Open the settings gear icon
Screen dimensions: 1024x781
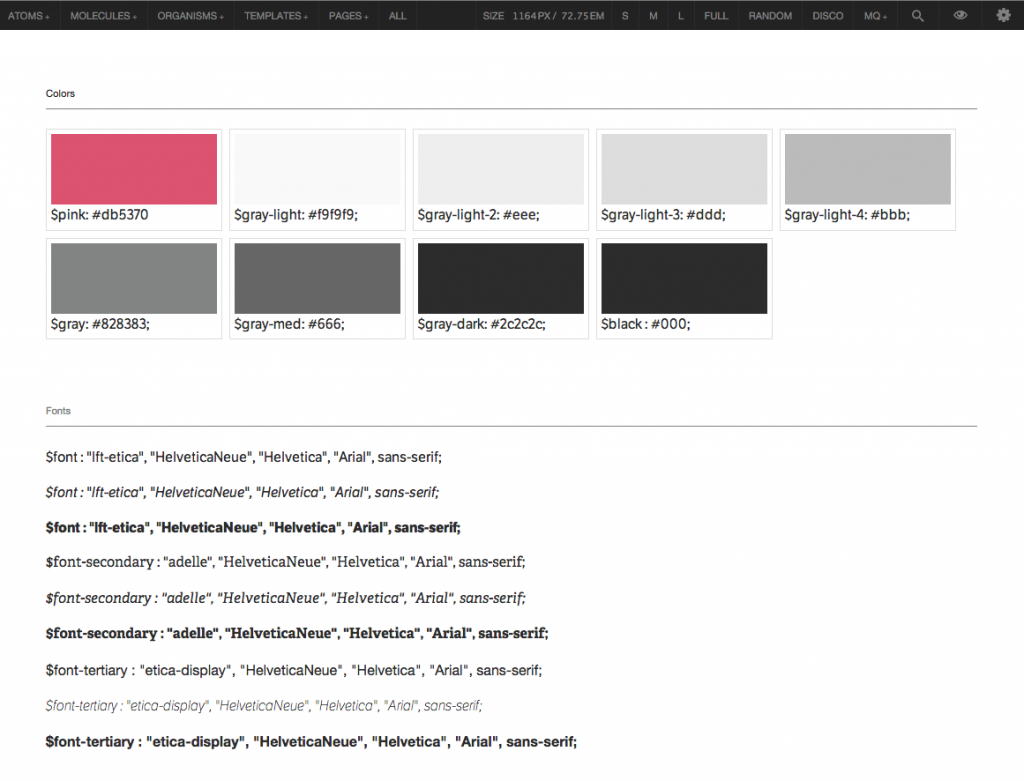coord(1003,16)
